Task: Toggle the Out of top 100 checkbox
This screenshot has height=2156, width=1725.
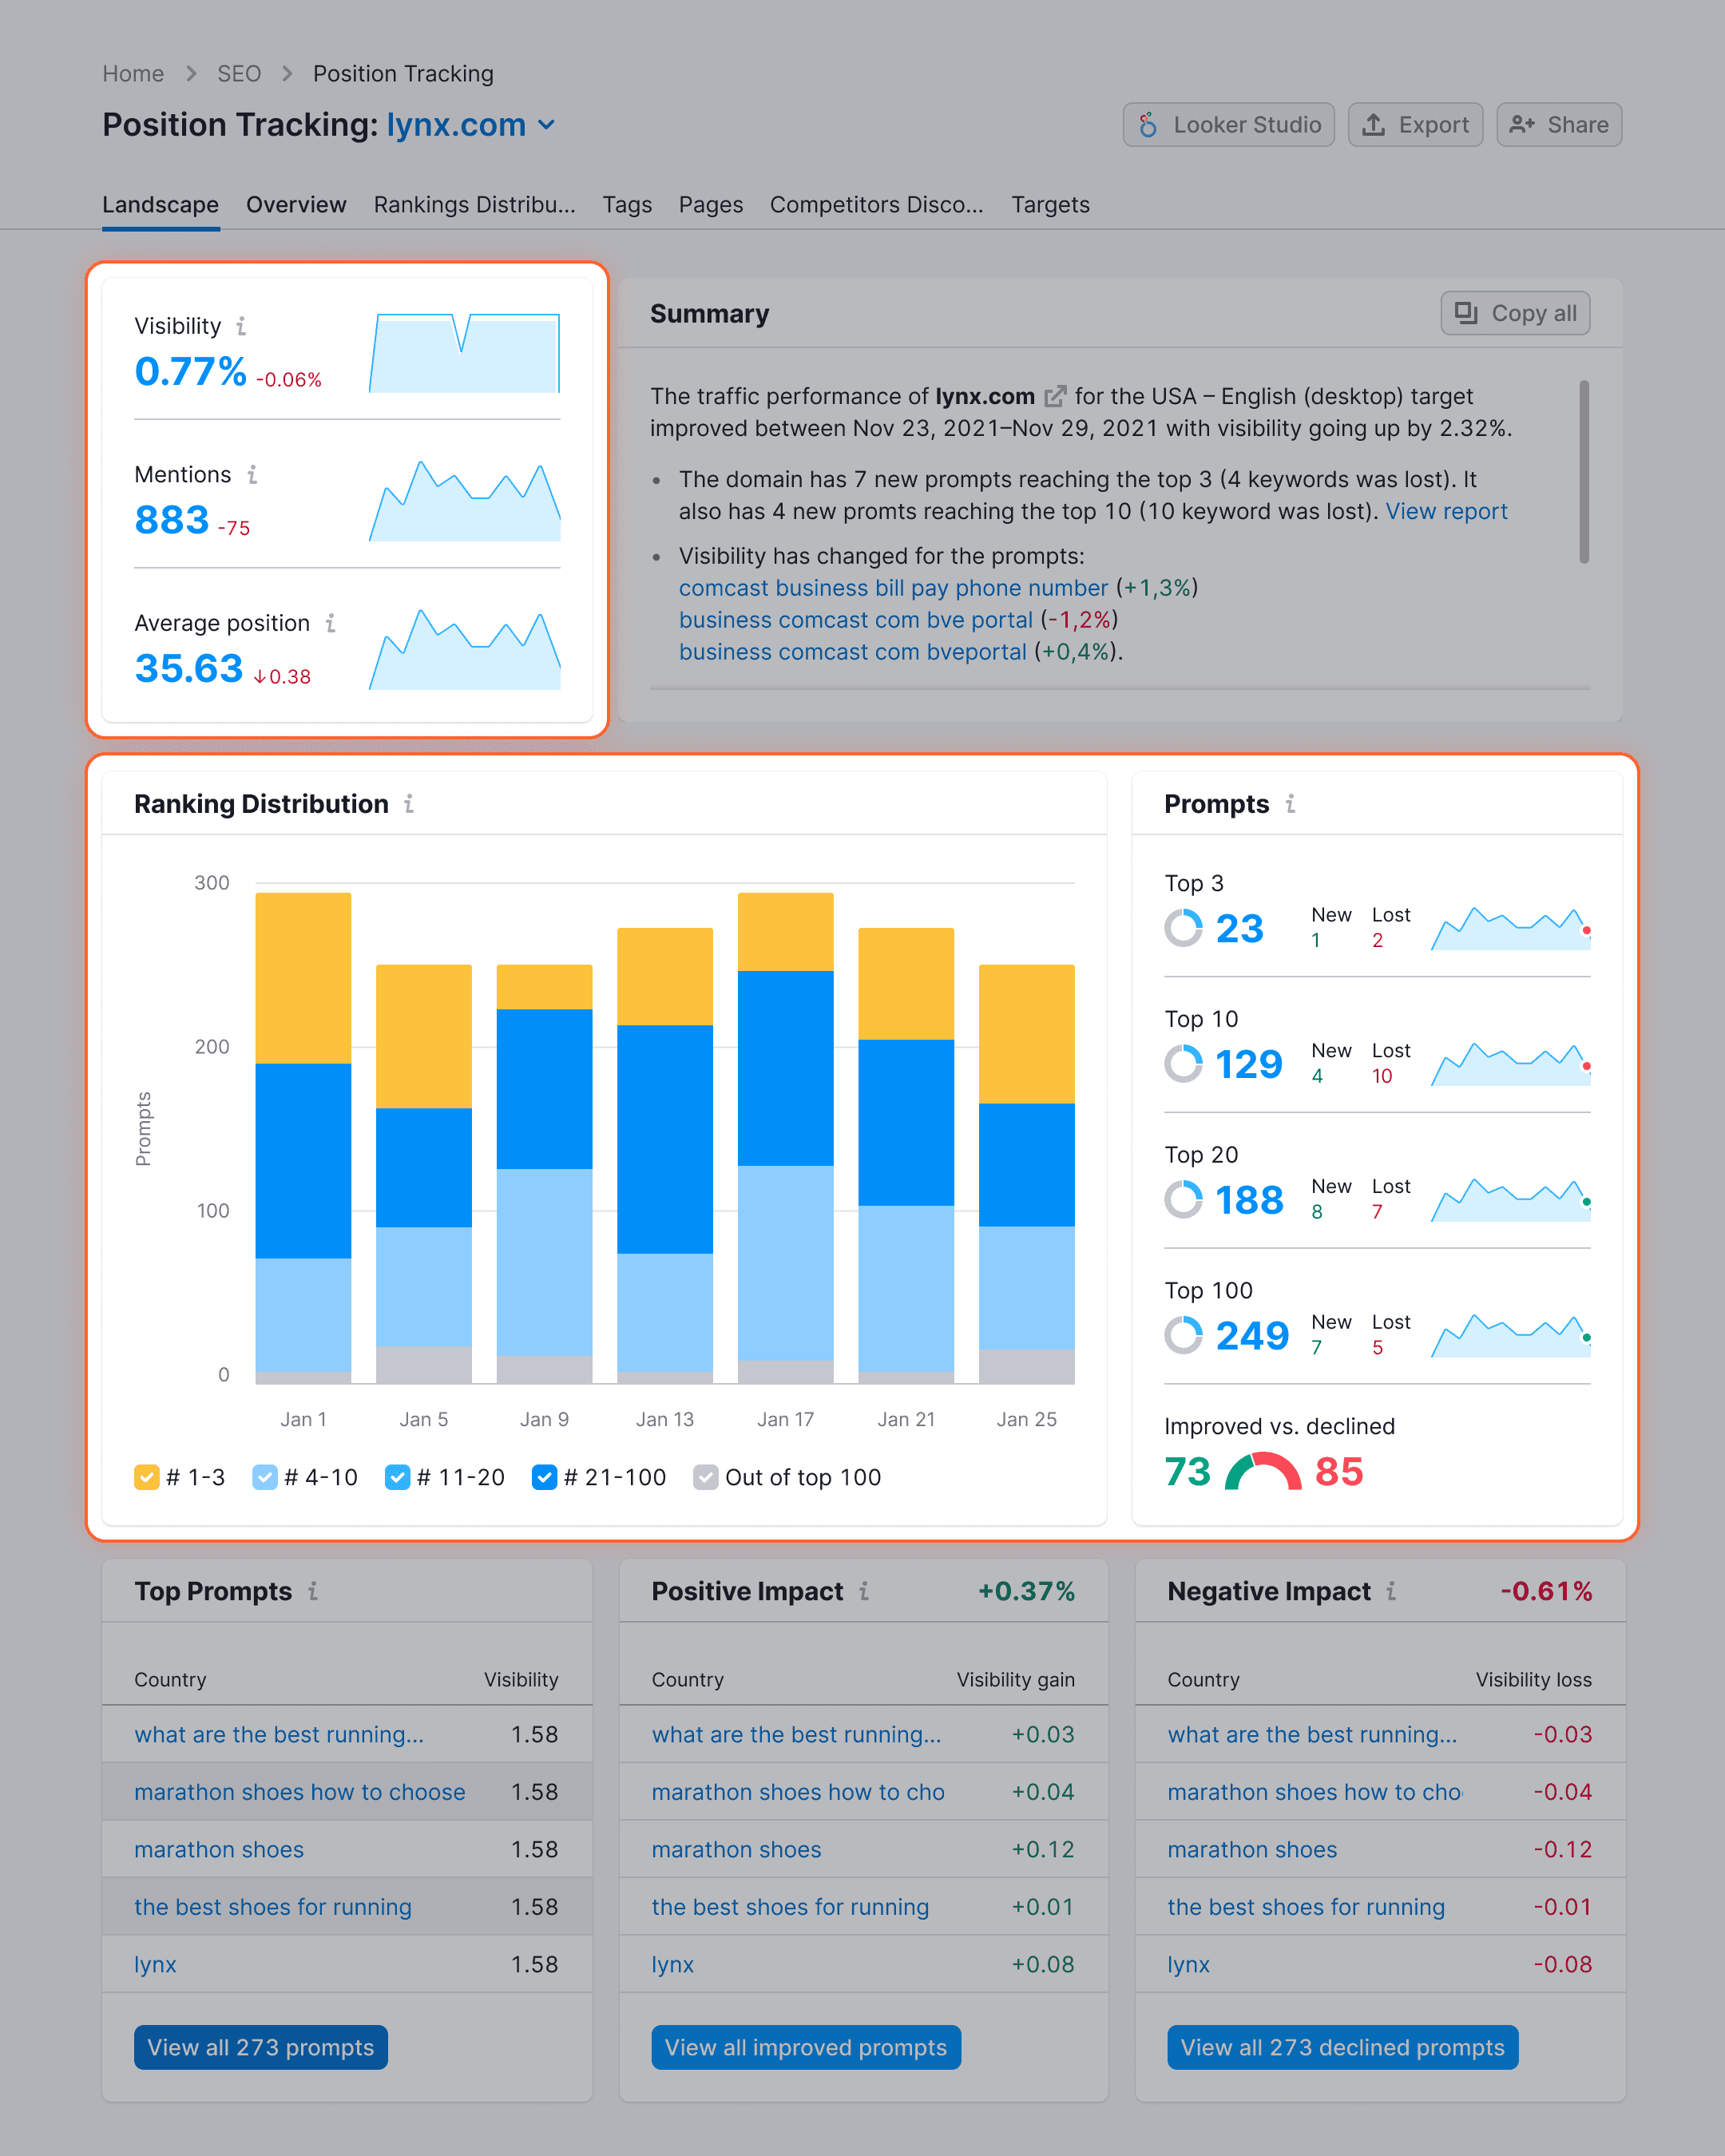Action: (705, 1477)
